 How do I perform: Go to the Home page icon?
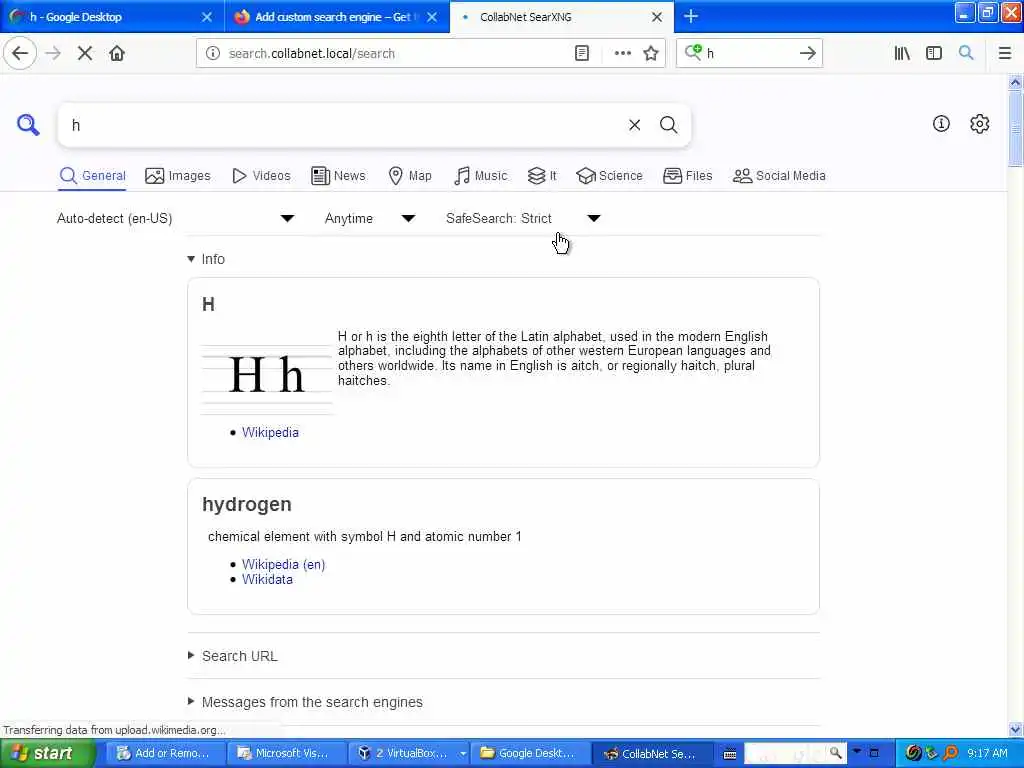click(117, 53)
